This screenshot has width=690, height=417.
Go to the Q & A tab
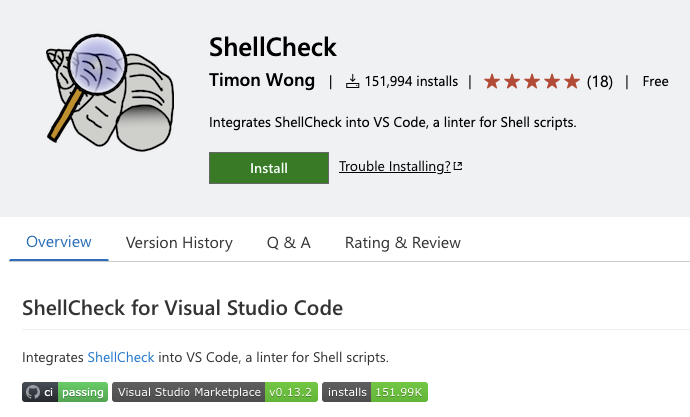click(x=288, y=242)
